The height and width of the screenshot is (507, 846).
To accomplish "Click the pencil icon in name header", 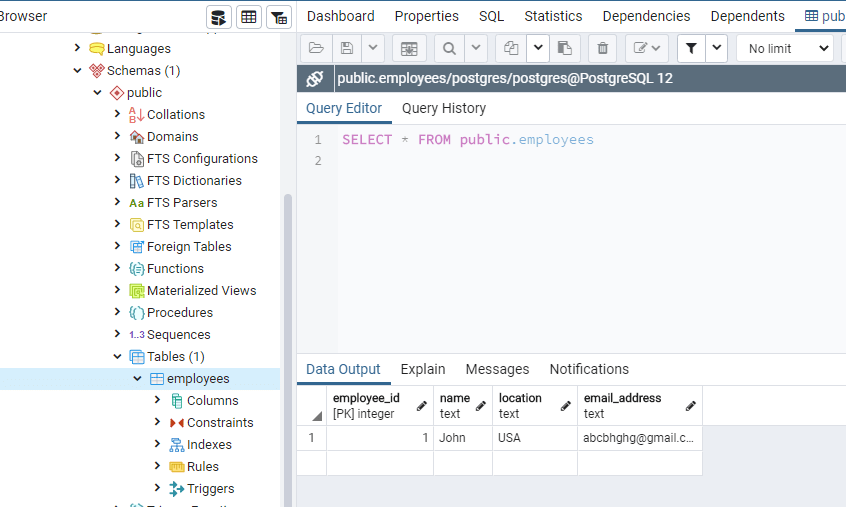I will pyautogui.click(x=481, y=406).
